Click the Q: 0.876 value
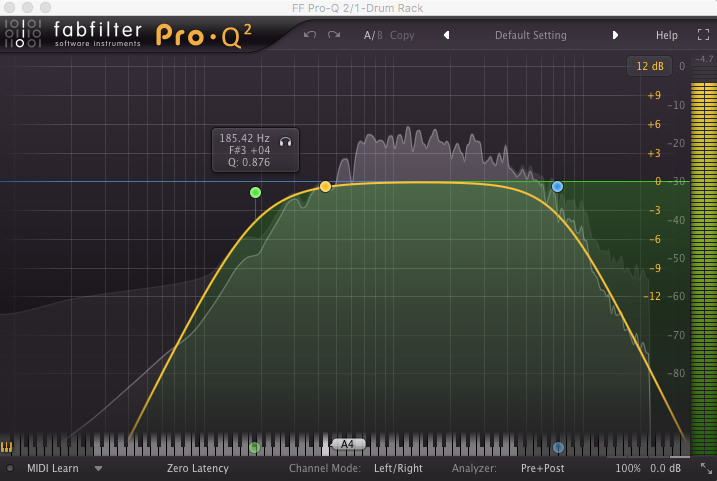 click(249, 162)
